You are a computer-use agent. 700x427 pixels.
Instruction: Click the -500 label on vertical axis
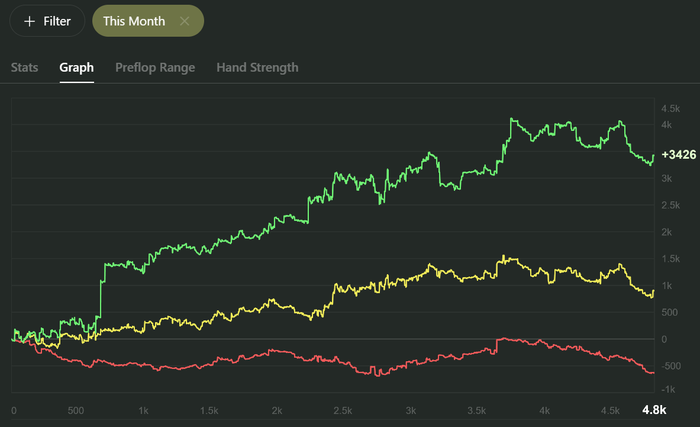[x=670, y=365]
